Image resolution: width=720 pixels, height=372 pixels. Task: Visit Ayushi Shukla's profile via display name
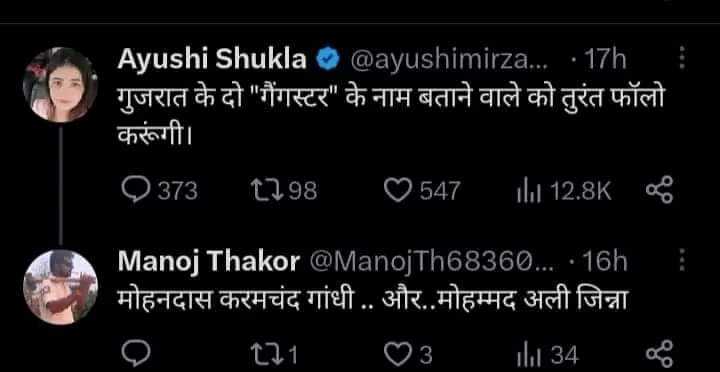[212, 60]
